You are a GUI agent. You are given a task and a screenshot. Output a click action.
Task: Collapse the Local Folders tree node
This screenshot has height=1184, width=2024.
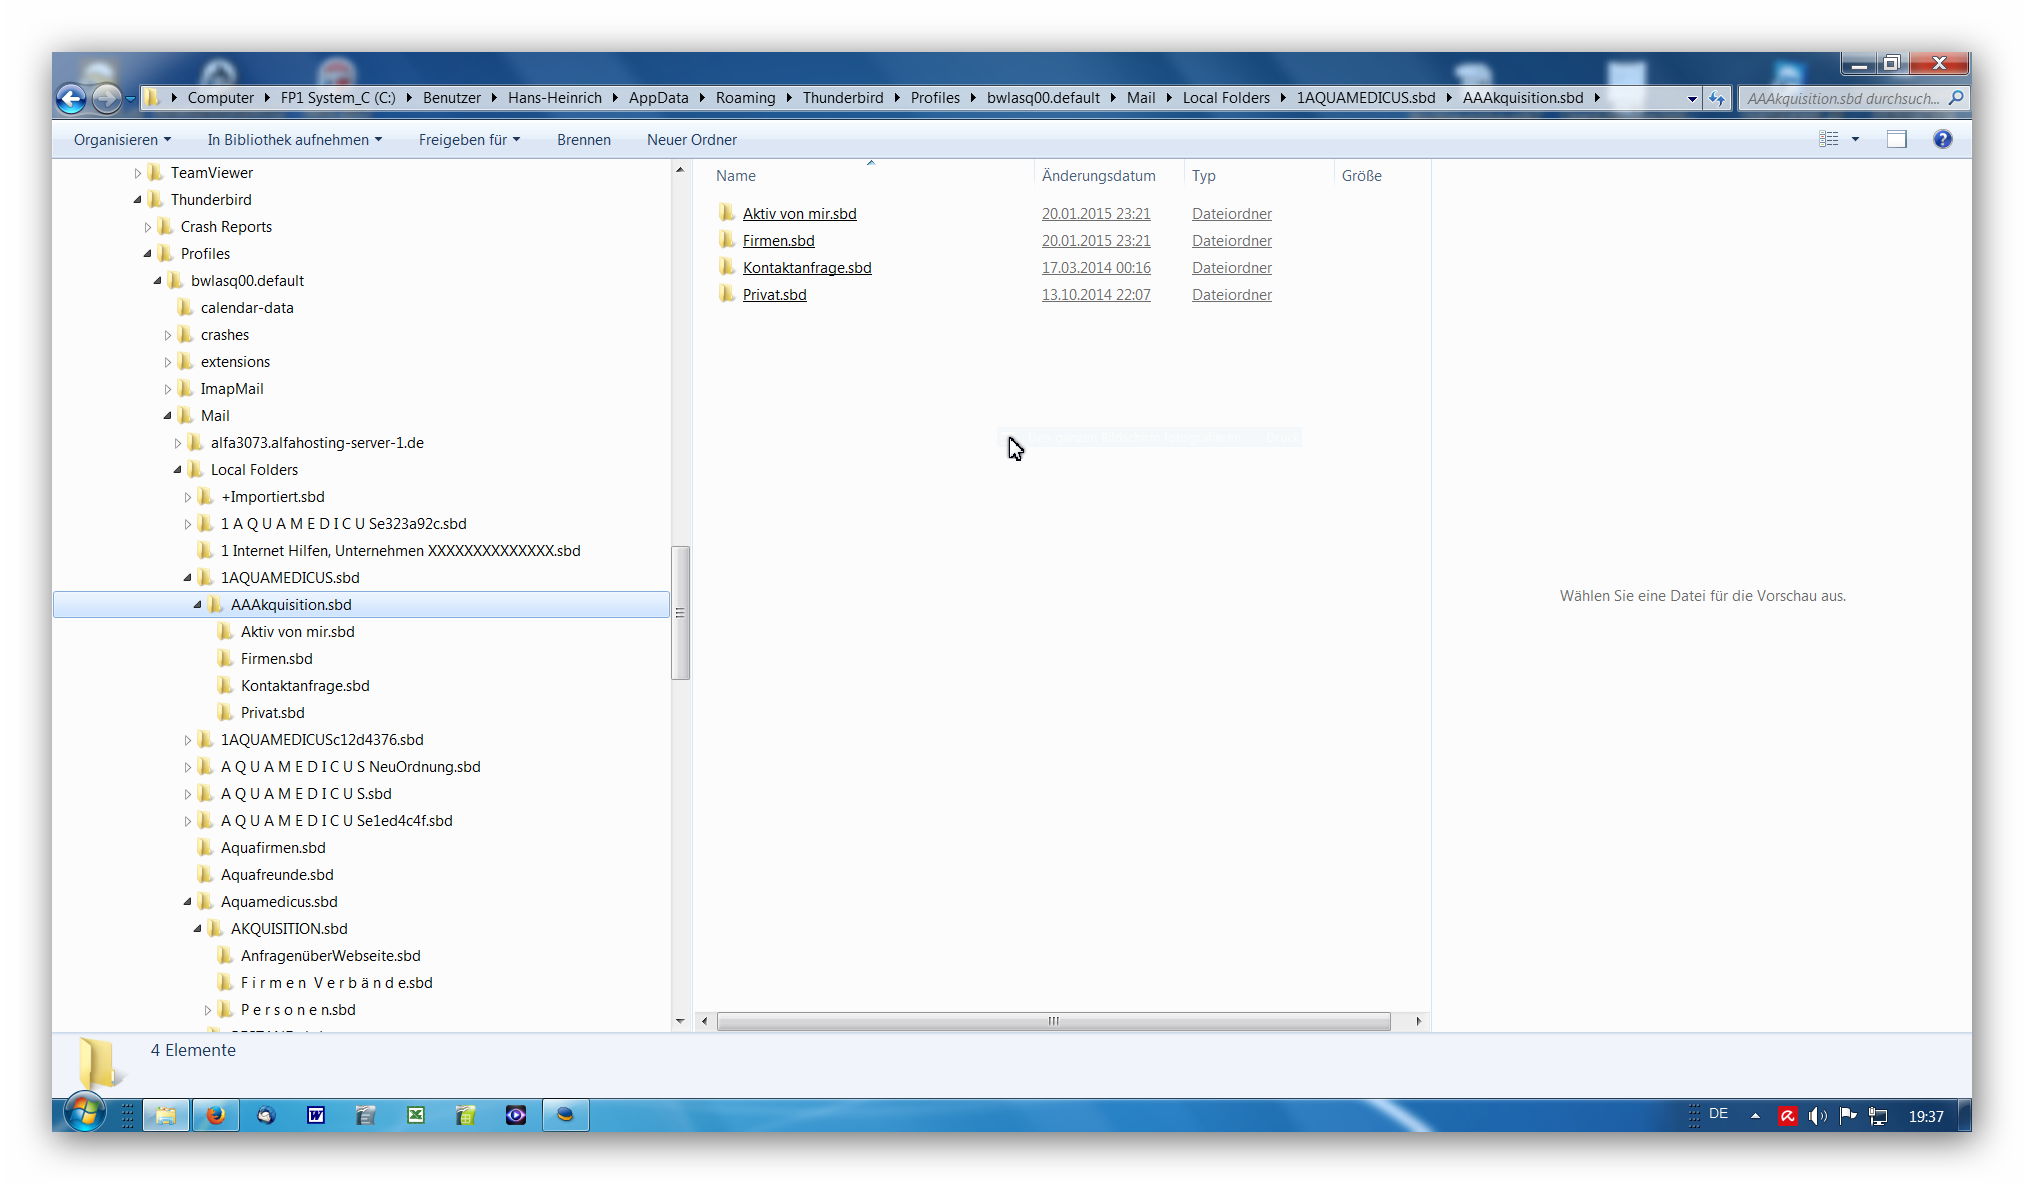[x=178, y=469]
